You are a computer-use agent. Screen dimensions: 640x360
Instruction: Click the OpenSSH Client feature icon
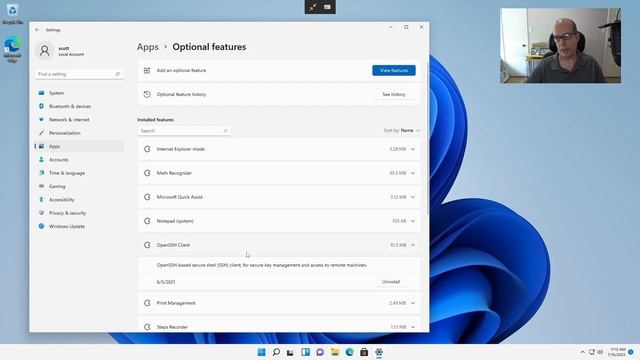(x=147, y=245)
